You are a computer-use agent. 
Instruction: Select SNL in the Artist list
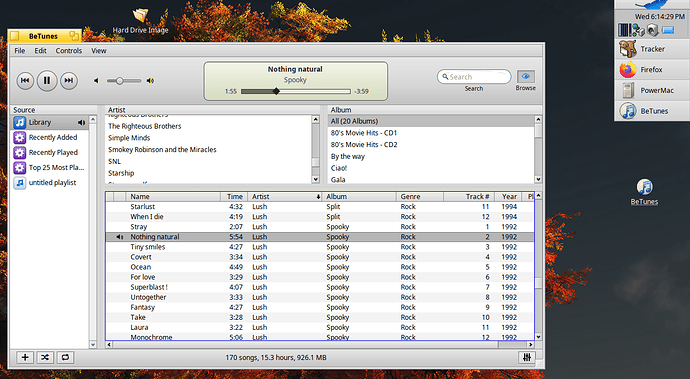pos(208,162)
